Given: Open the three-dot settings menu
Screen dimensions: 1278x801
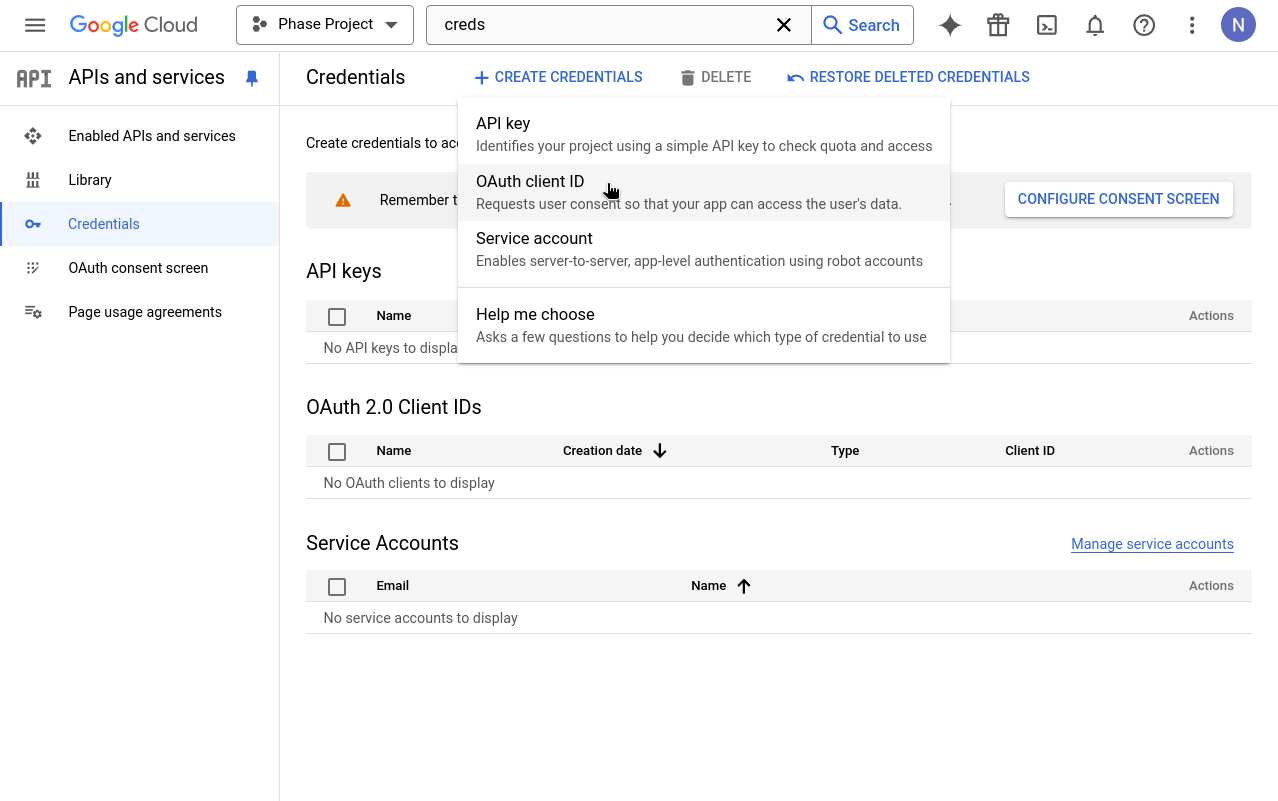Looking at the screenshot, I should tap(1192, 25).
